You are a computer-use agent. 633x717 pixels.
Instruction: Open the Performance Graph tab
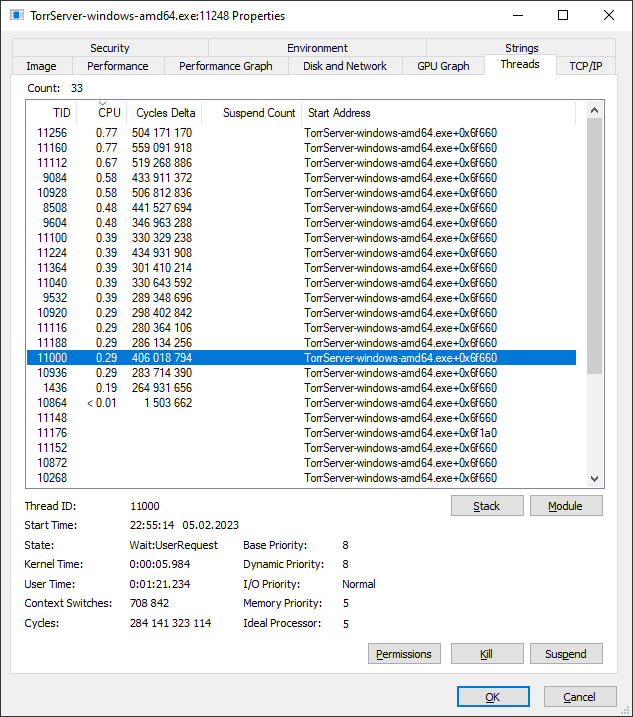coord(226,66)
